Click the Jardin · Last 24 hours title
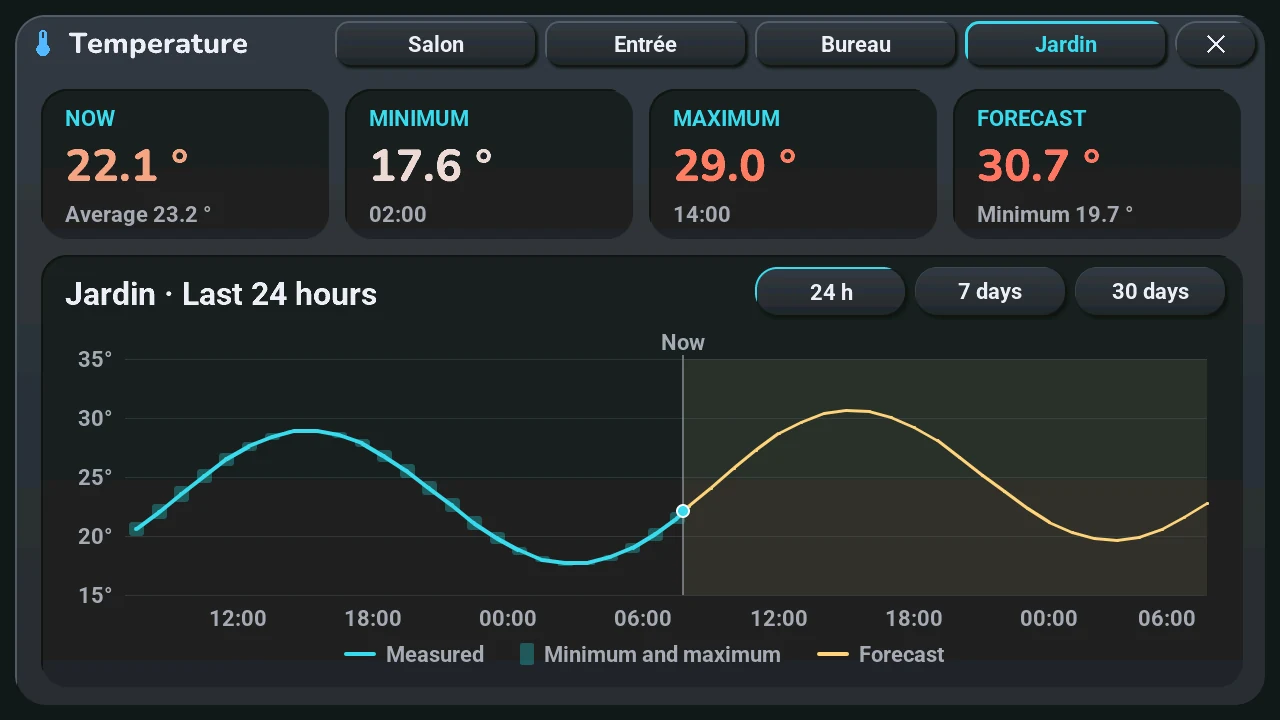 click(x=221, y=294)
